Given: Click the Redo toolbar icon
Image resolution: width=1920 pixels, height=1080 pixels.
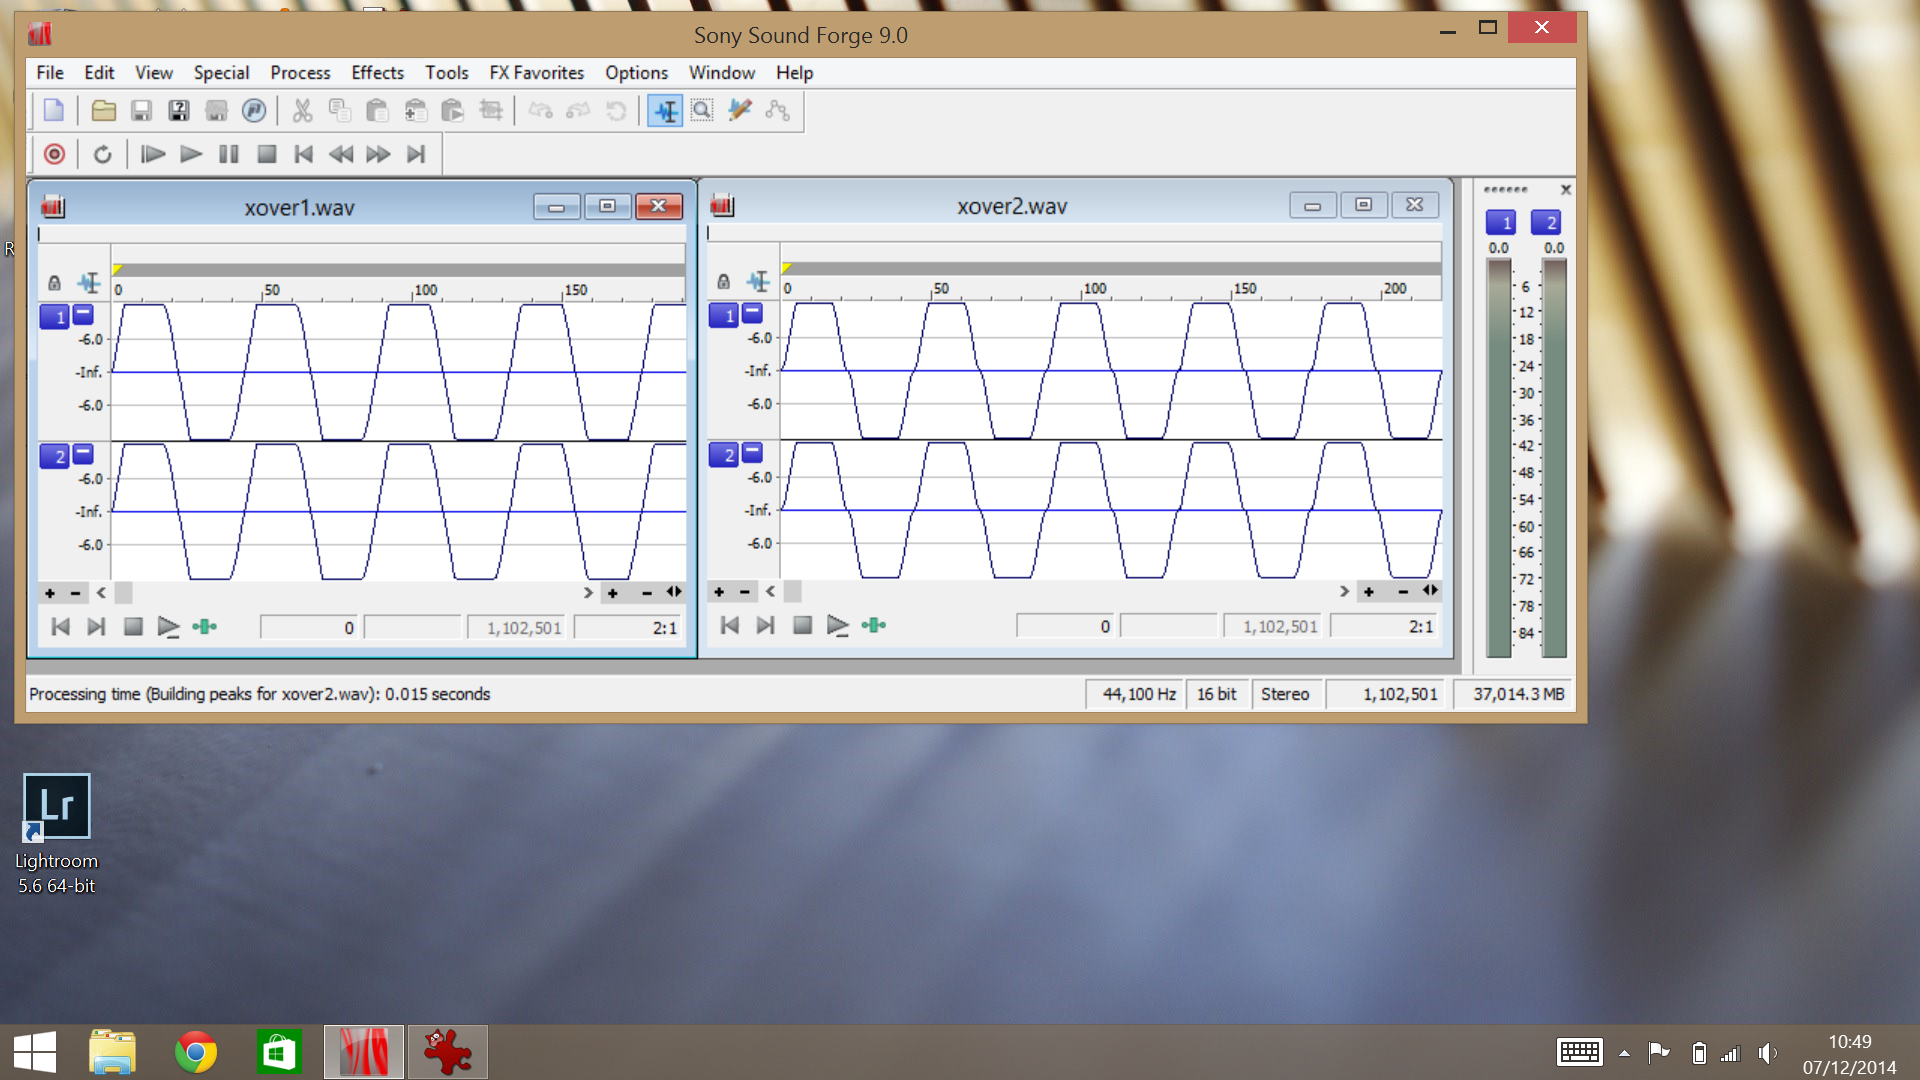Looking at the screenshot, I should (x=578, y=110).
